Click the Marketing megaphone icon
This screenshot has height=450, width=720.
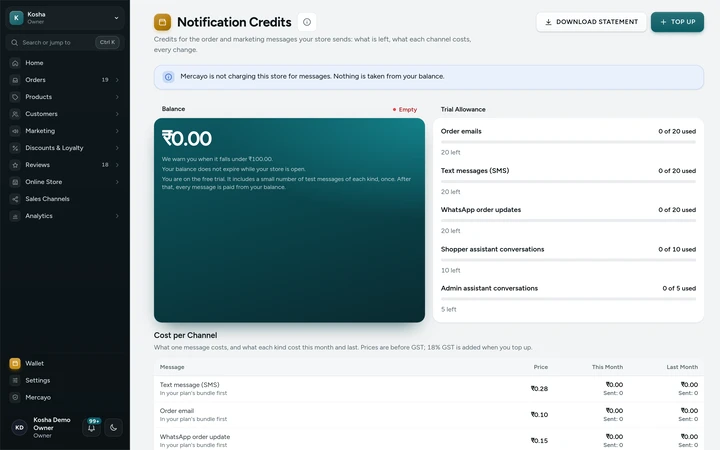[x=15, y=131]
